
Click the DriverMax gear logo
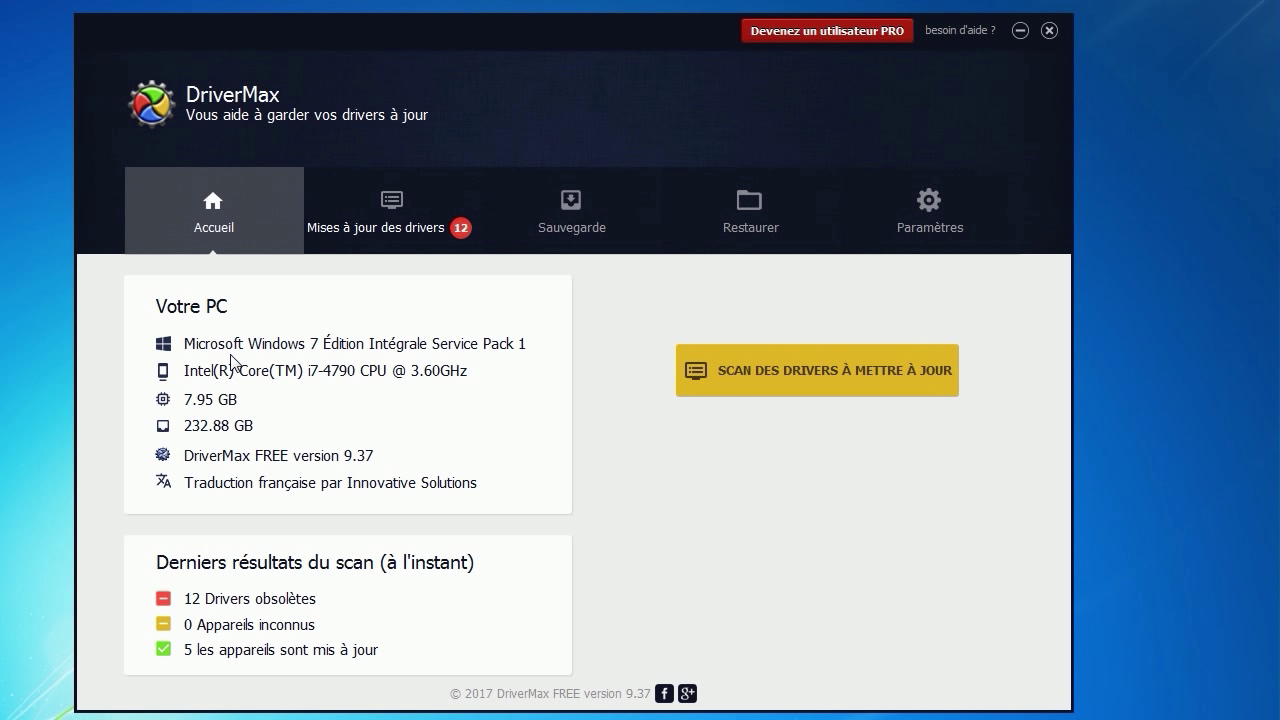pos(152,104)
